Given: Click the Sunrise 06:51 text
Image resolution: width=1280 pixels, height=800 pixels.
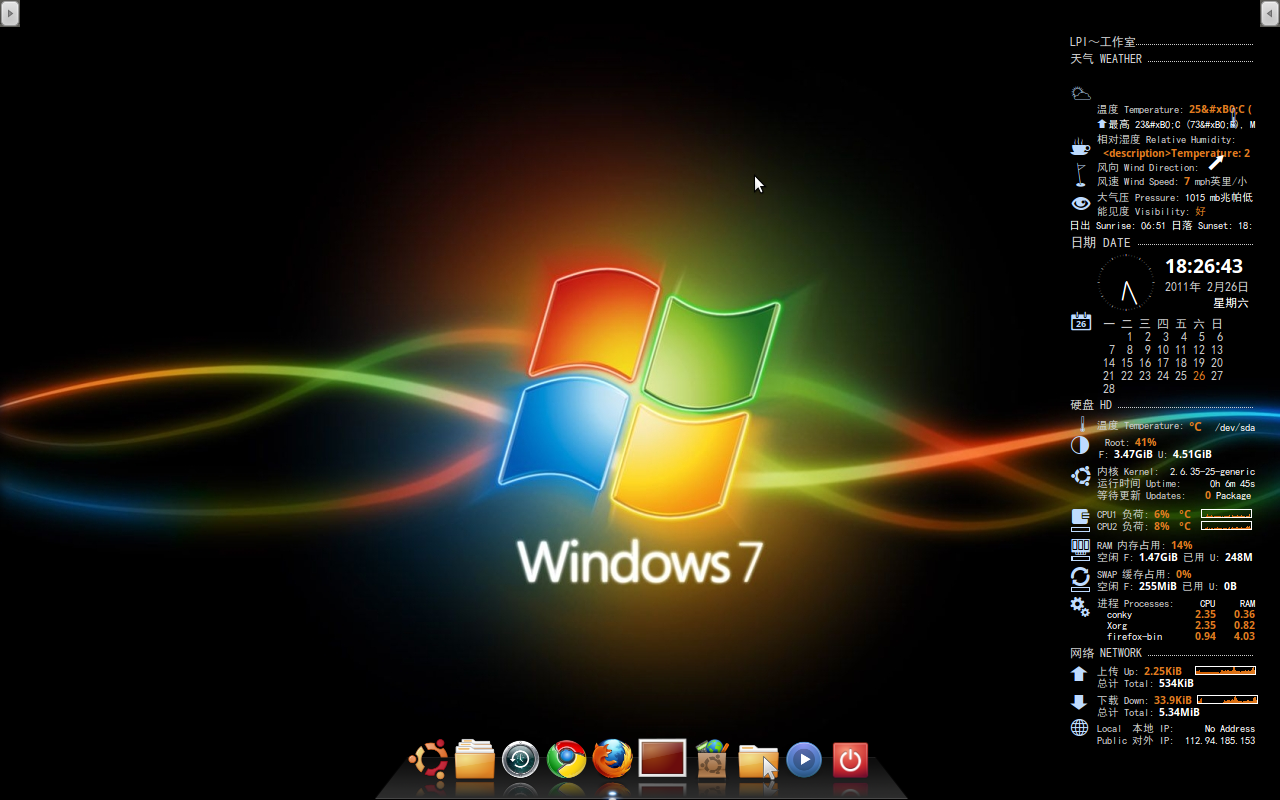Looking at the screenshot, I should coord(1130,226).
